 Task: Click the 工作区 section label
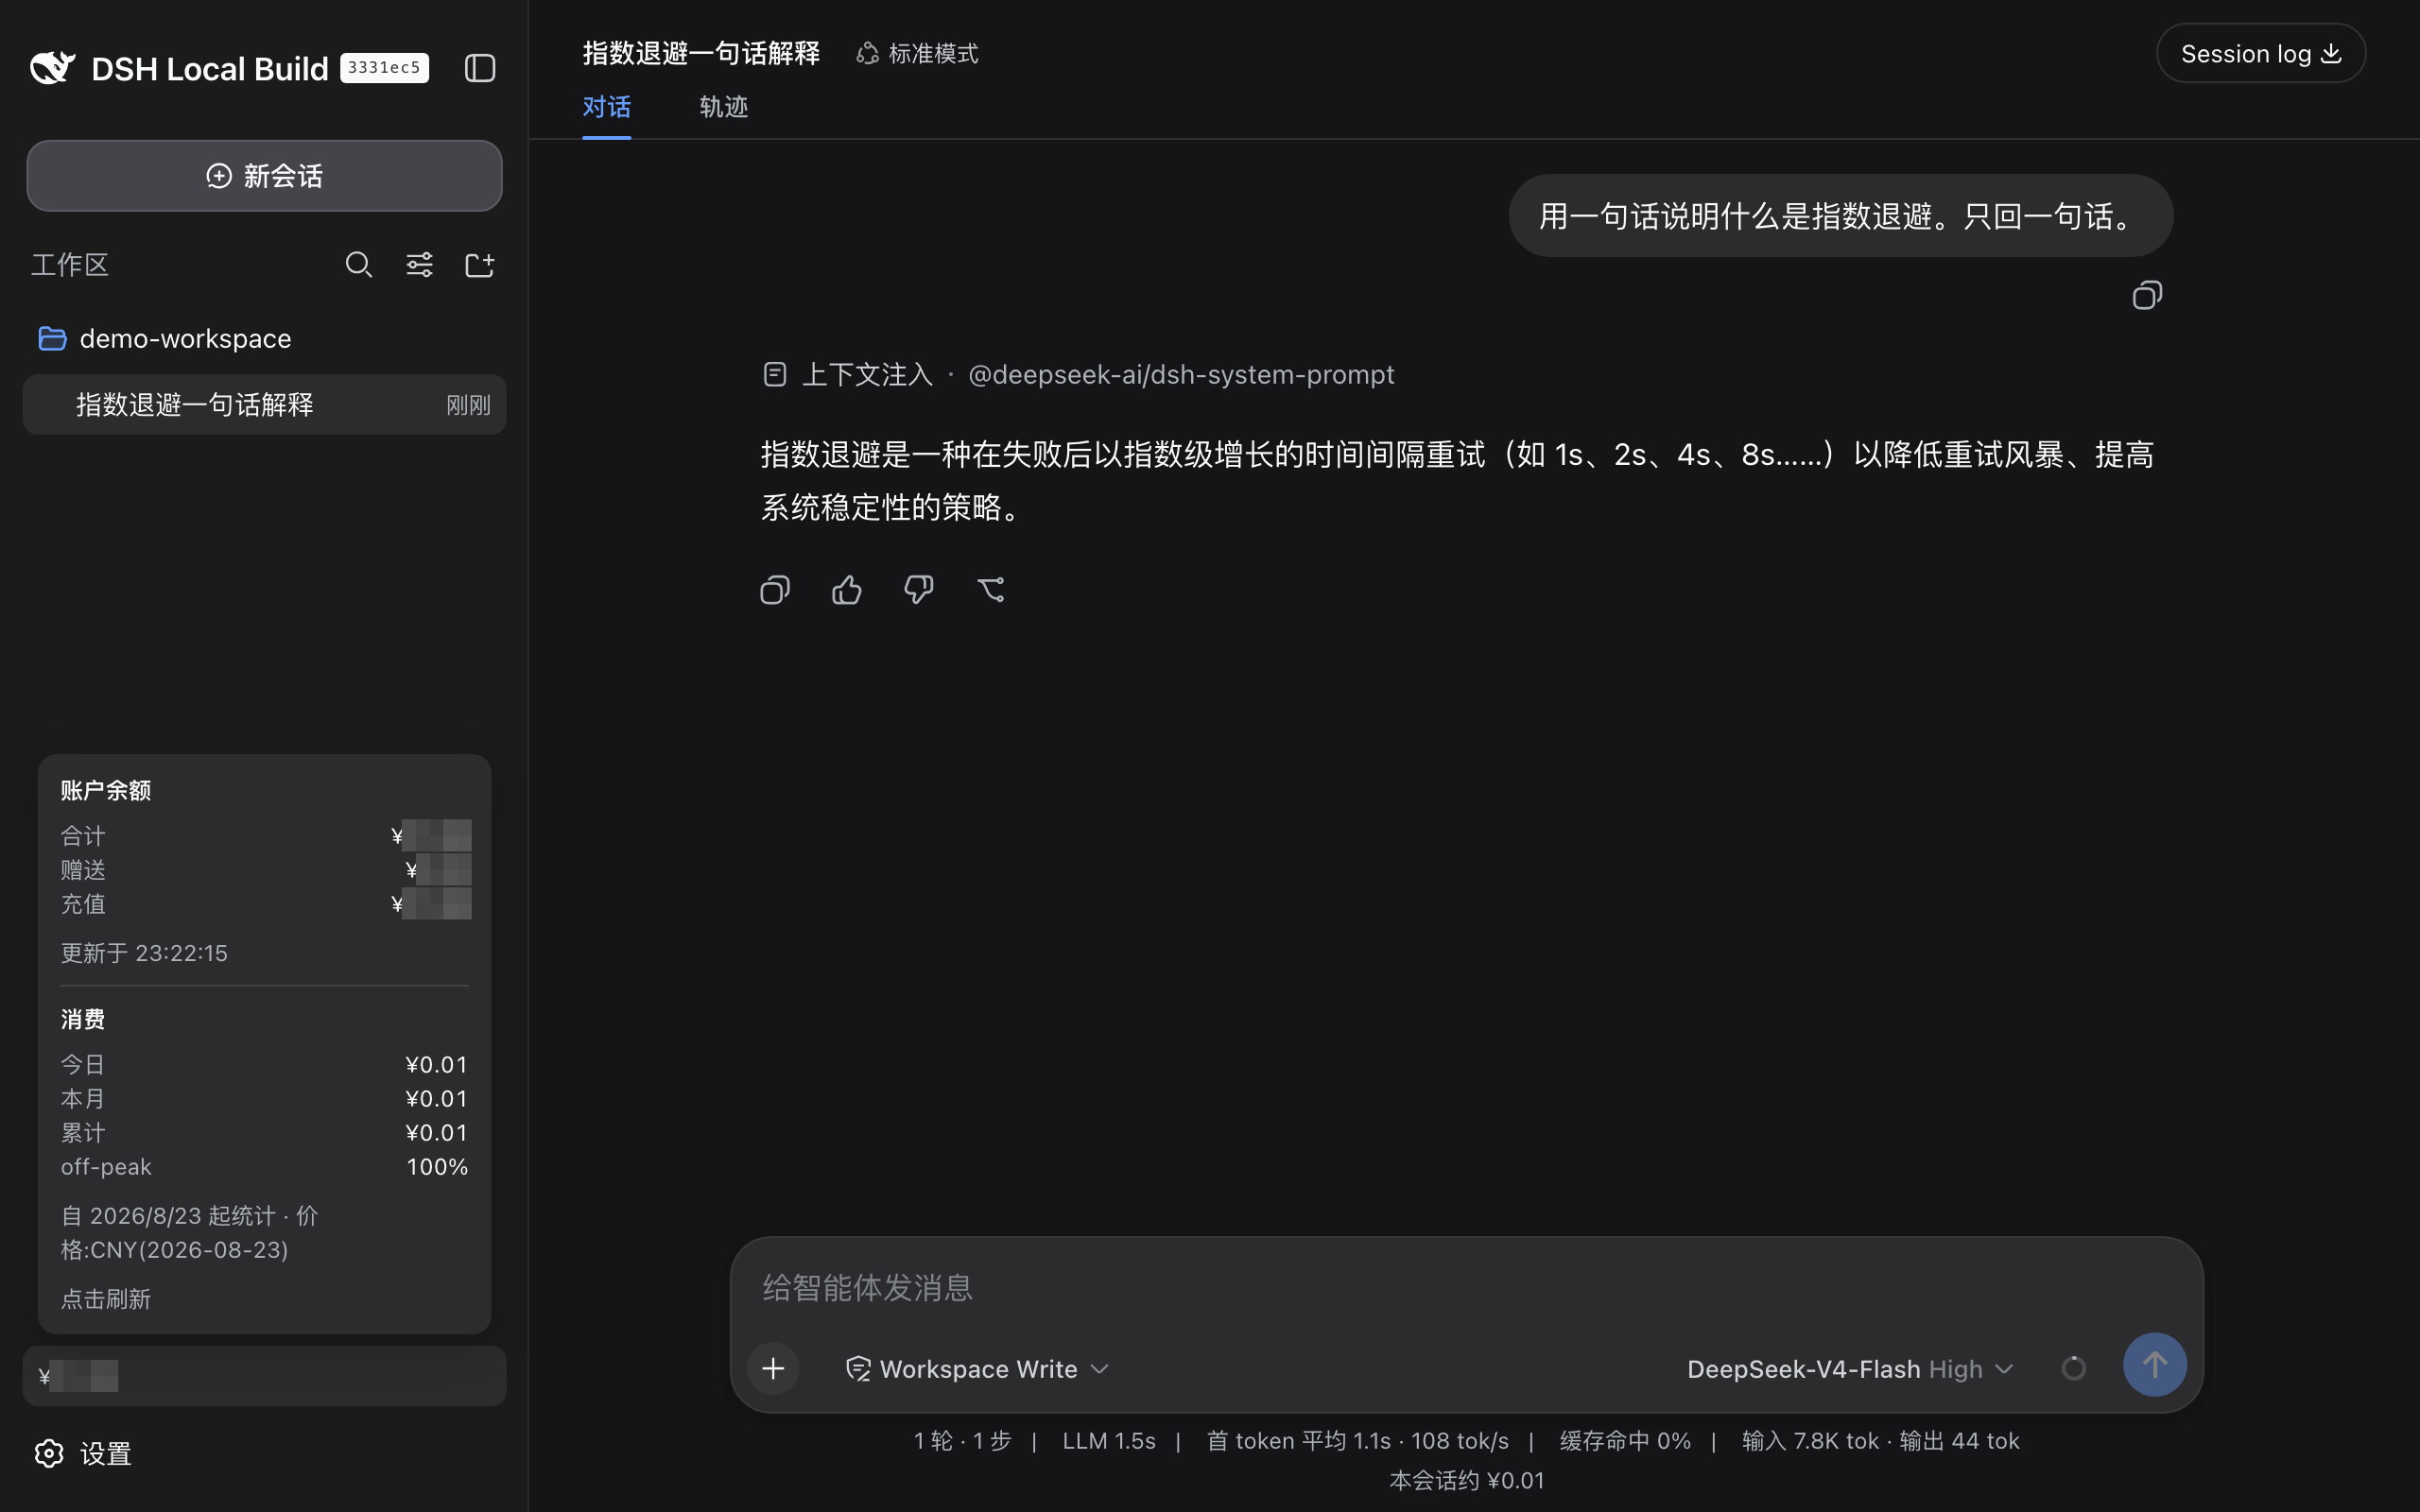coord(70,265)
